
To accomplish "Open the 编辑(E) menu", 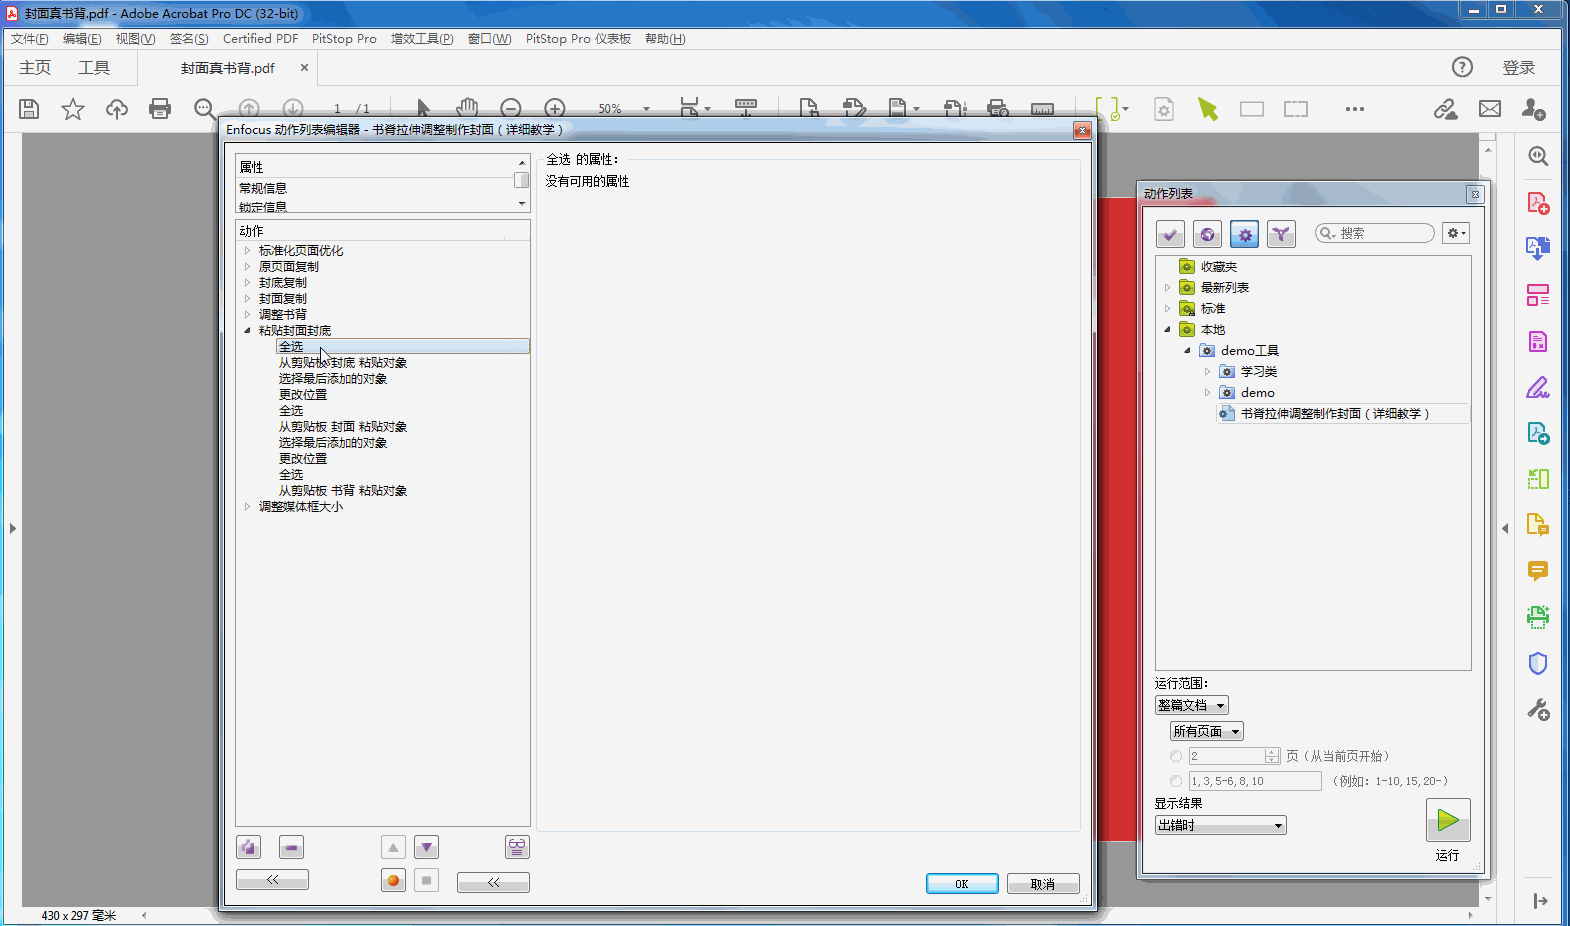I will click(82, 39).
